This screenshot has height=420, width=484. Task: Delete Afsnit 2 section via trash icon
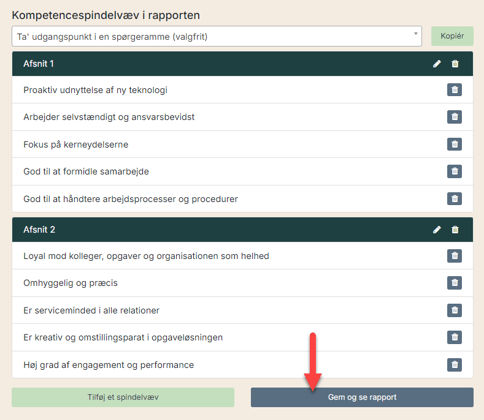pos(455,230)
